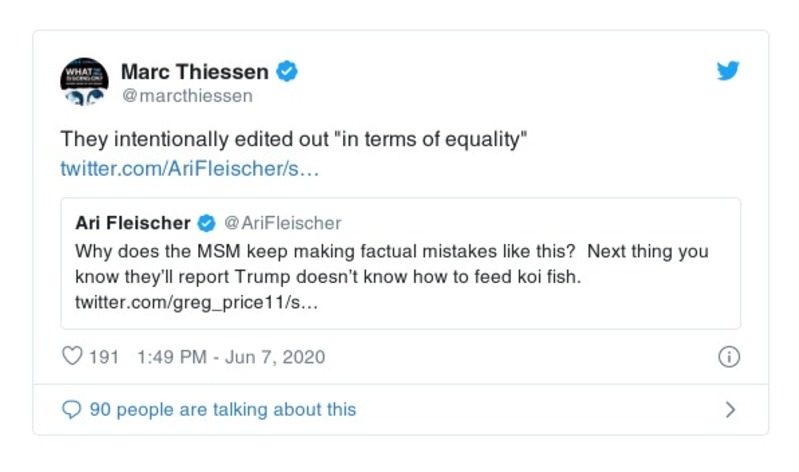Image resolution: width=799 pixels, height=472 pixels.
Task: Click the speech bubble reply icon
Action: [x=72, y=409]
